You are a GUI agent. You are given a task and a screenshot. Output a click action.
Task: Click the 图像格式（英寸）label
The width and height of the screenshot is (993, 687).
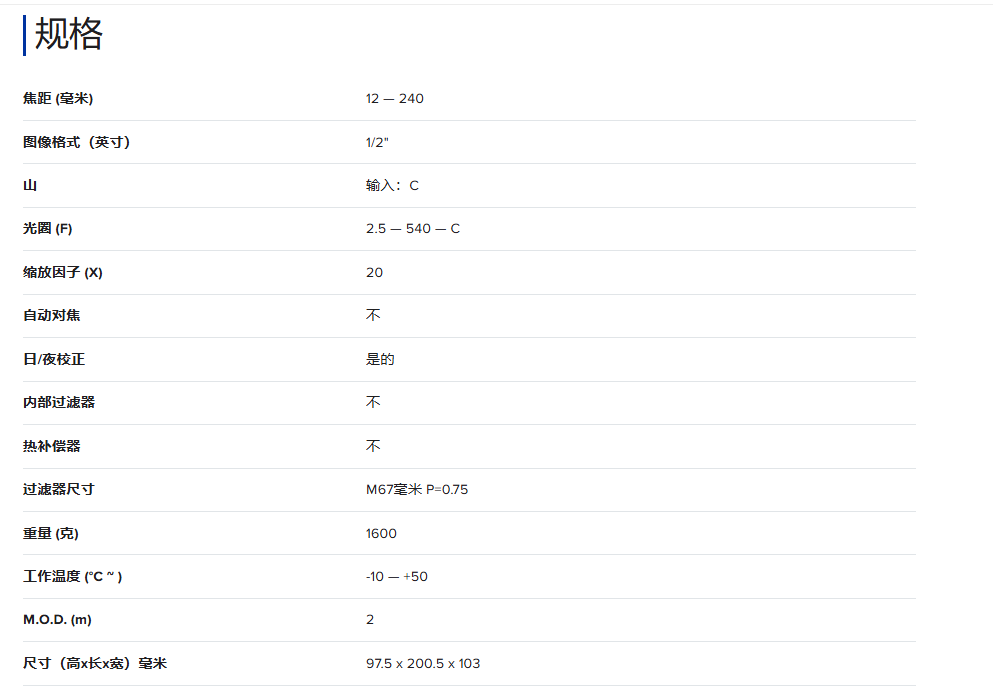click(x=76, y=142)
